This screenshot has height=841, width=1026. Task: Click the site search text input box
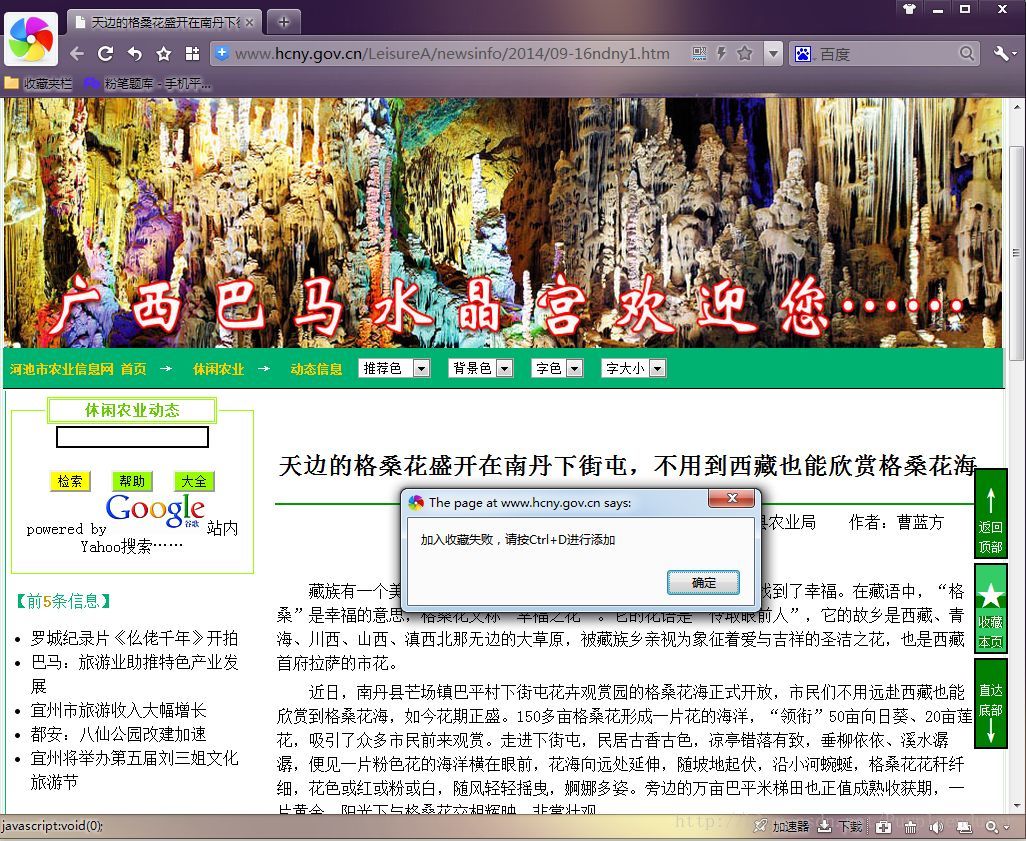(x=132, y=437)
